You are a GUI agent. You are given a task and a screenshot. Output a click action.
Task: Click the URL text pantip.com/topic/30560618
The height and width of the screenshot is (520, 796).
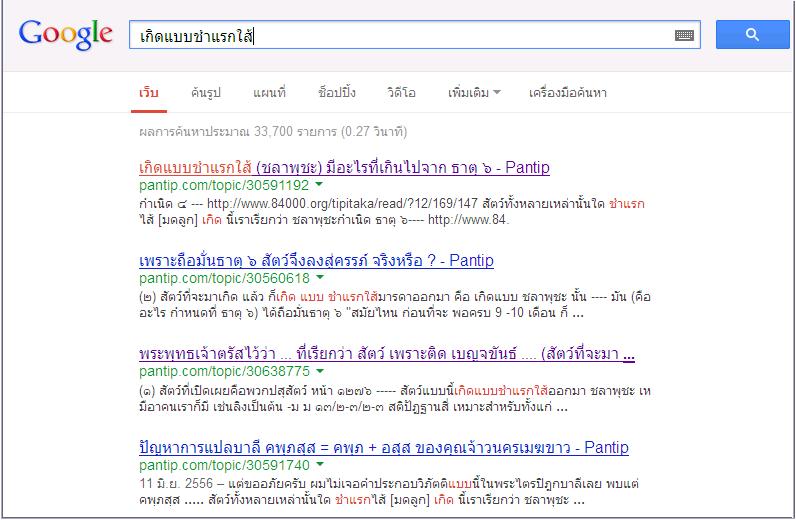(224, 278)
